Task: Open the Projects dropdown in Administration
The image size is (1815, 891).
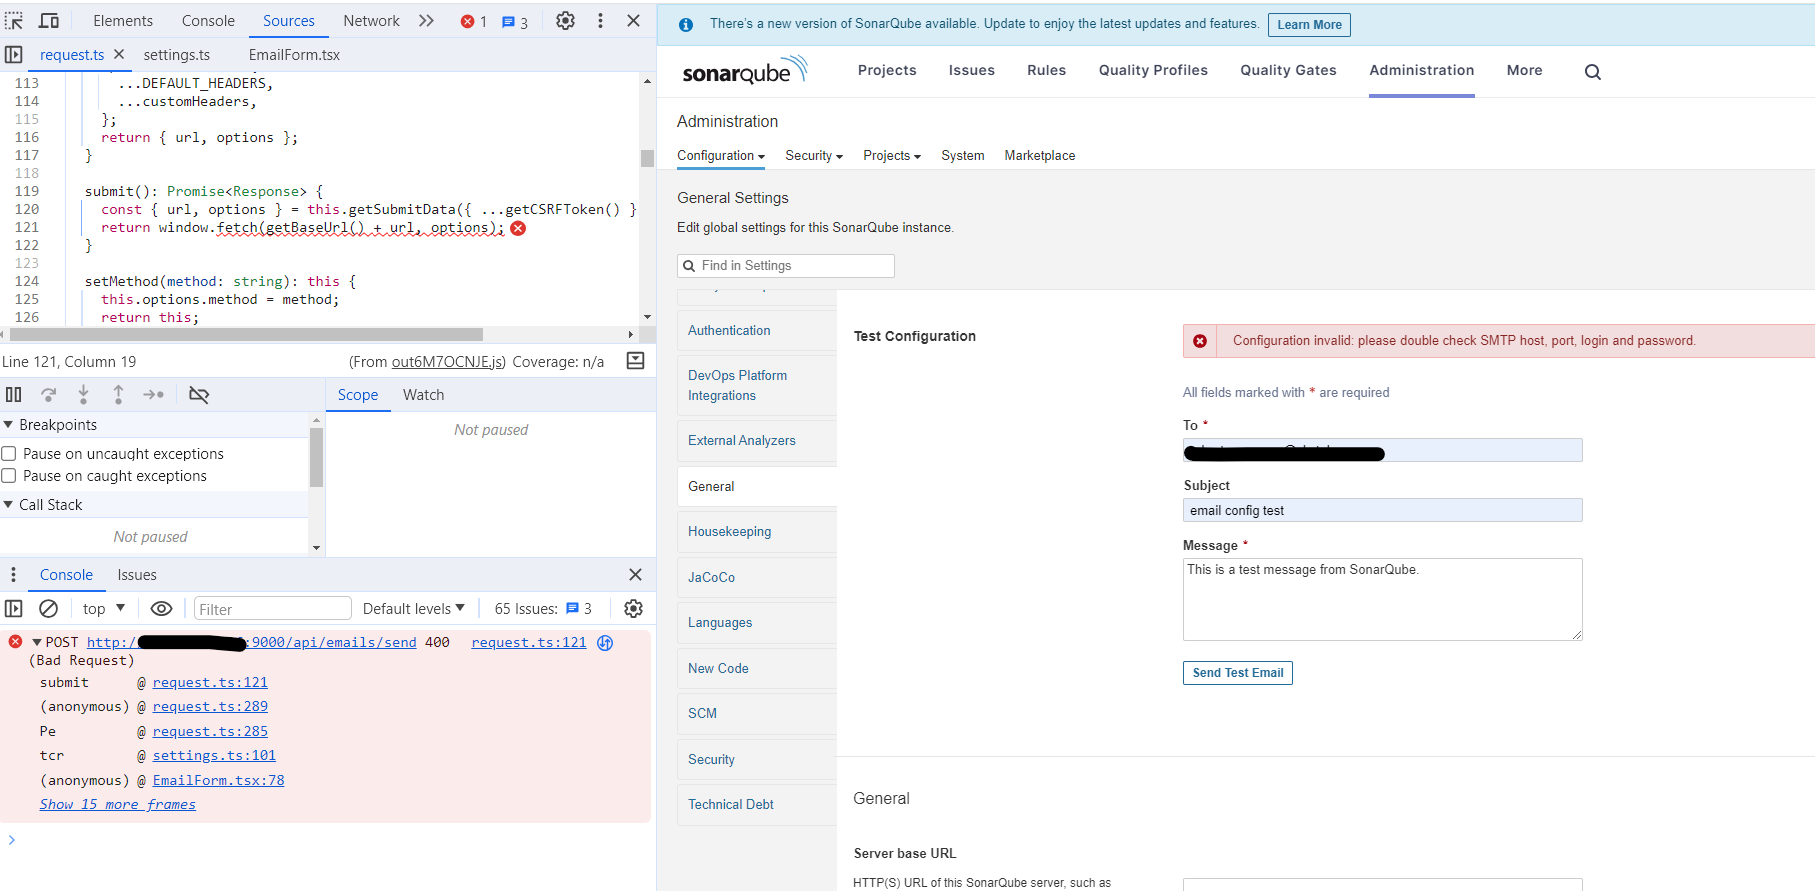Action: point(892,156)
